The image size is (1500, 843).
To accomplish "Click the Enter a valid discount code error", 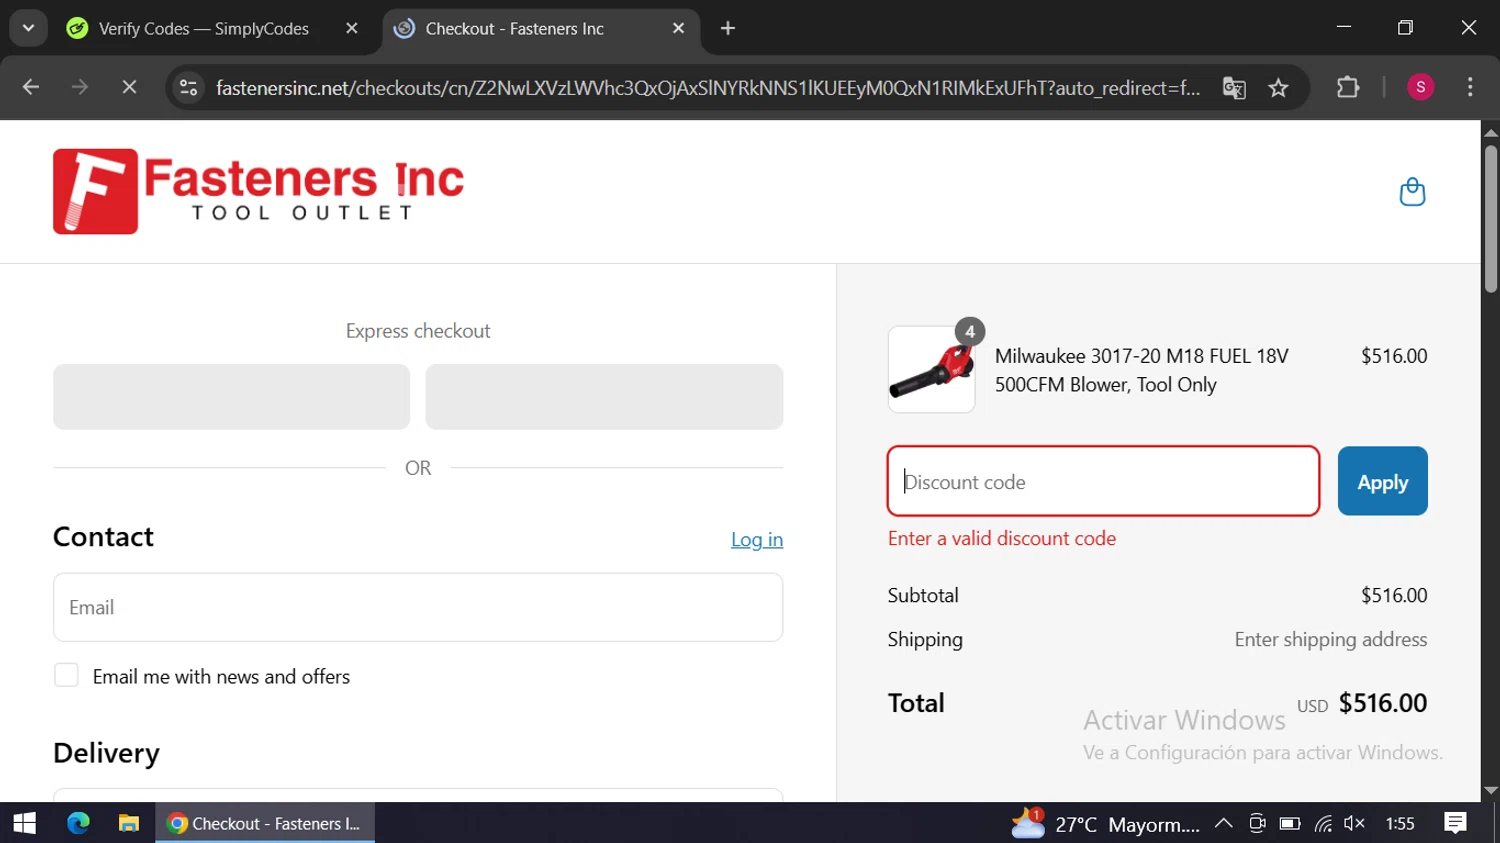I will point(1002,538).
